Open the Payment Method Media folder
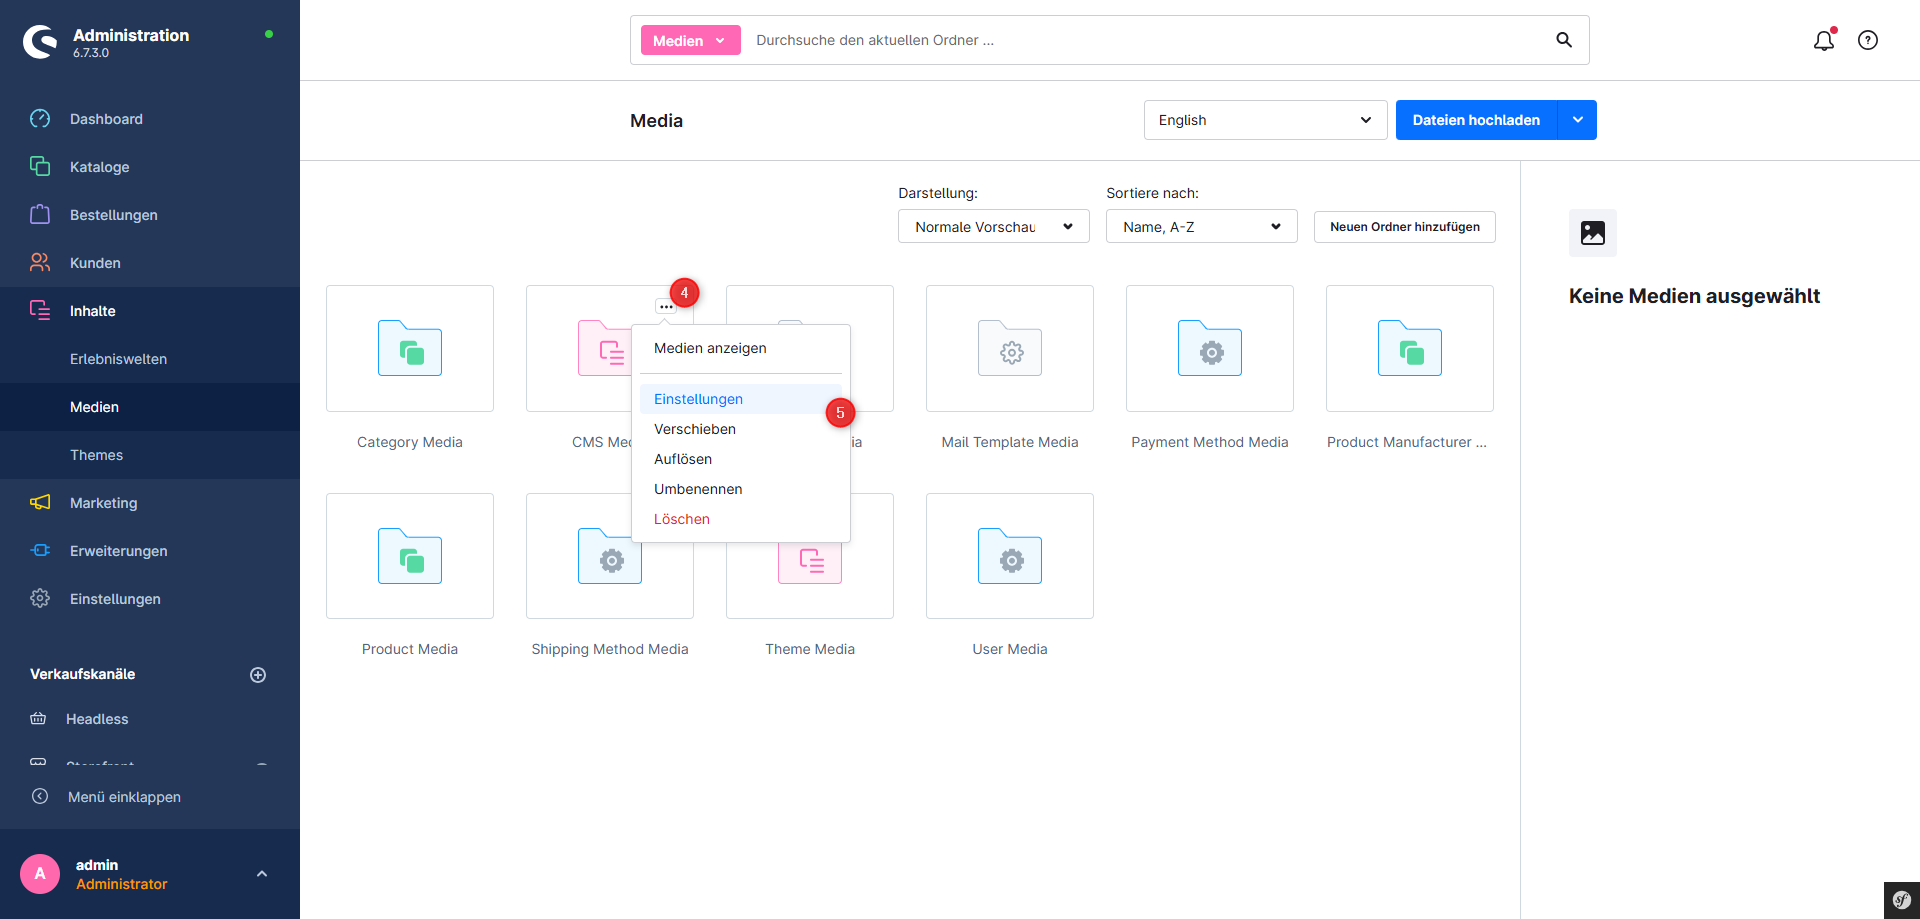This screenshot has height=919, width=1920. pyautogui.click(x=1210, y=348)
